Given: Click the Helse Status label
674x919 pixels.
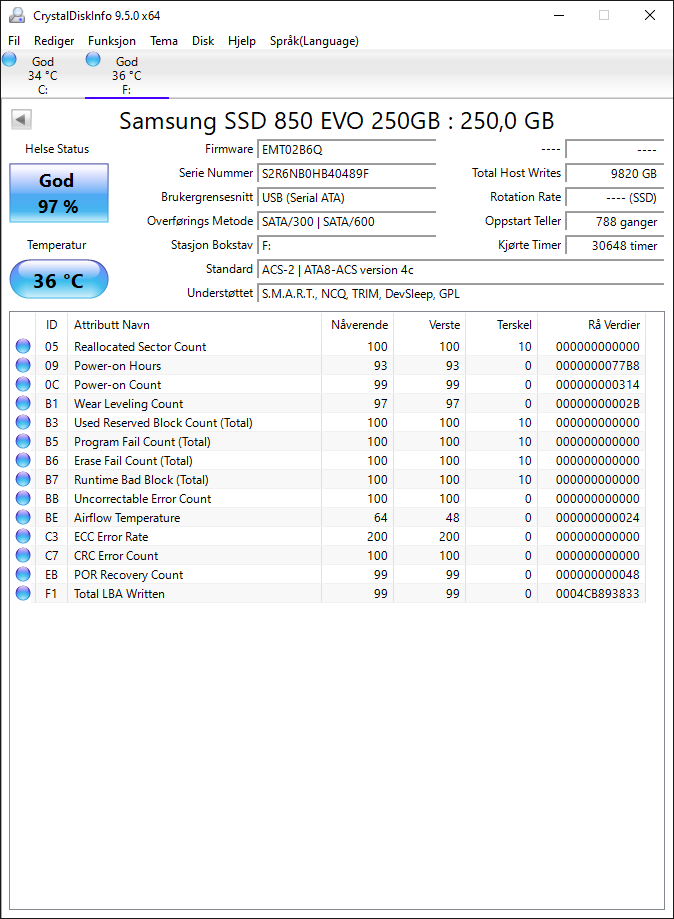Looking at the screenshot, I should pyautogui.click(x=57, y=149).
